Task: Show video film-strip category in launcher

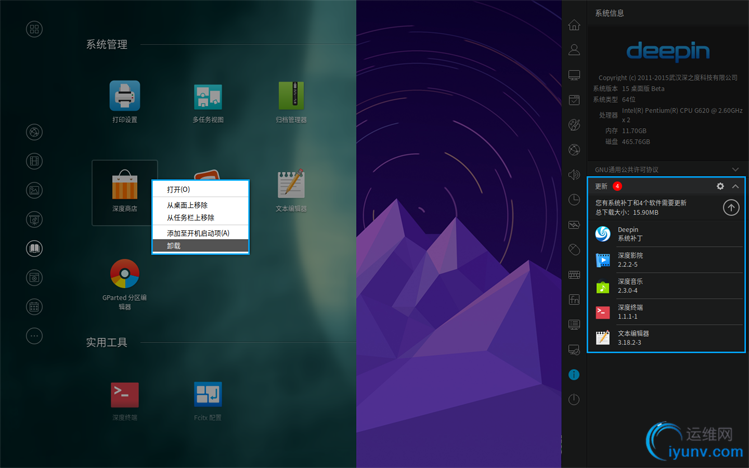Action: (x=34, y=161)
